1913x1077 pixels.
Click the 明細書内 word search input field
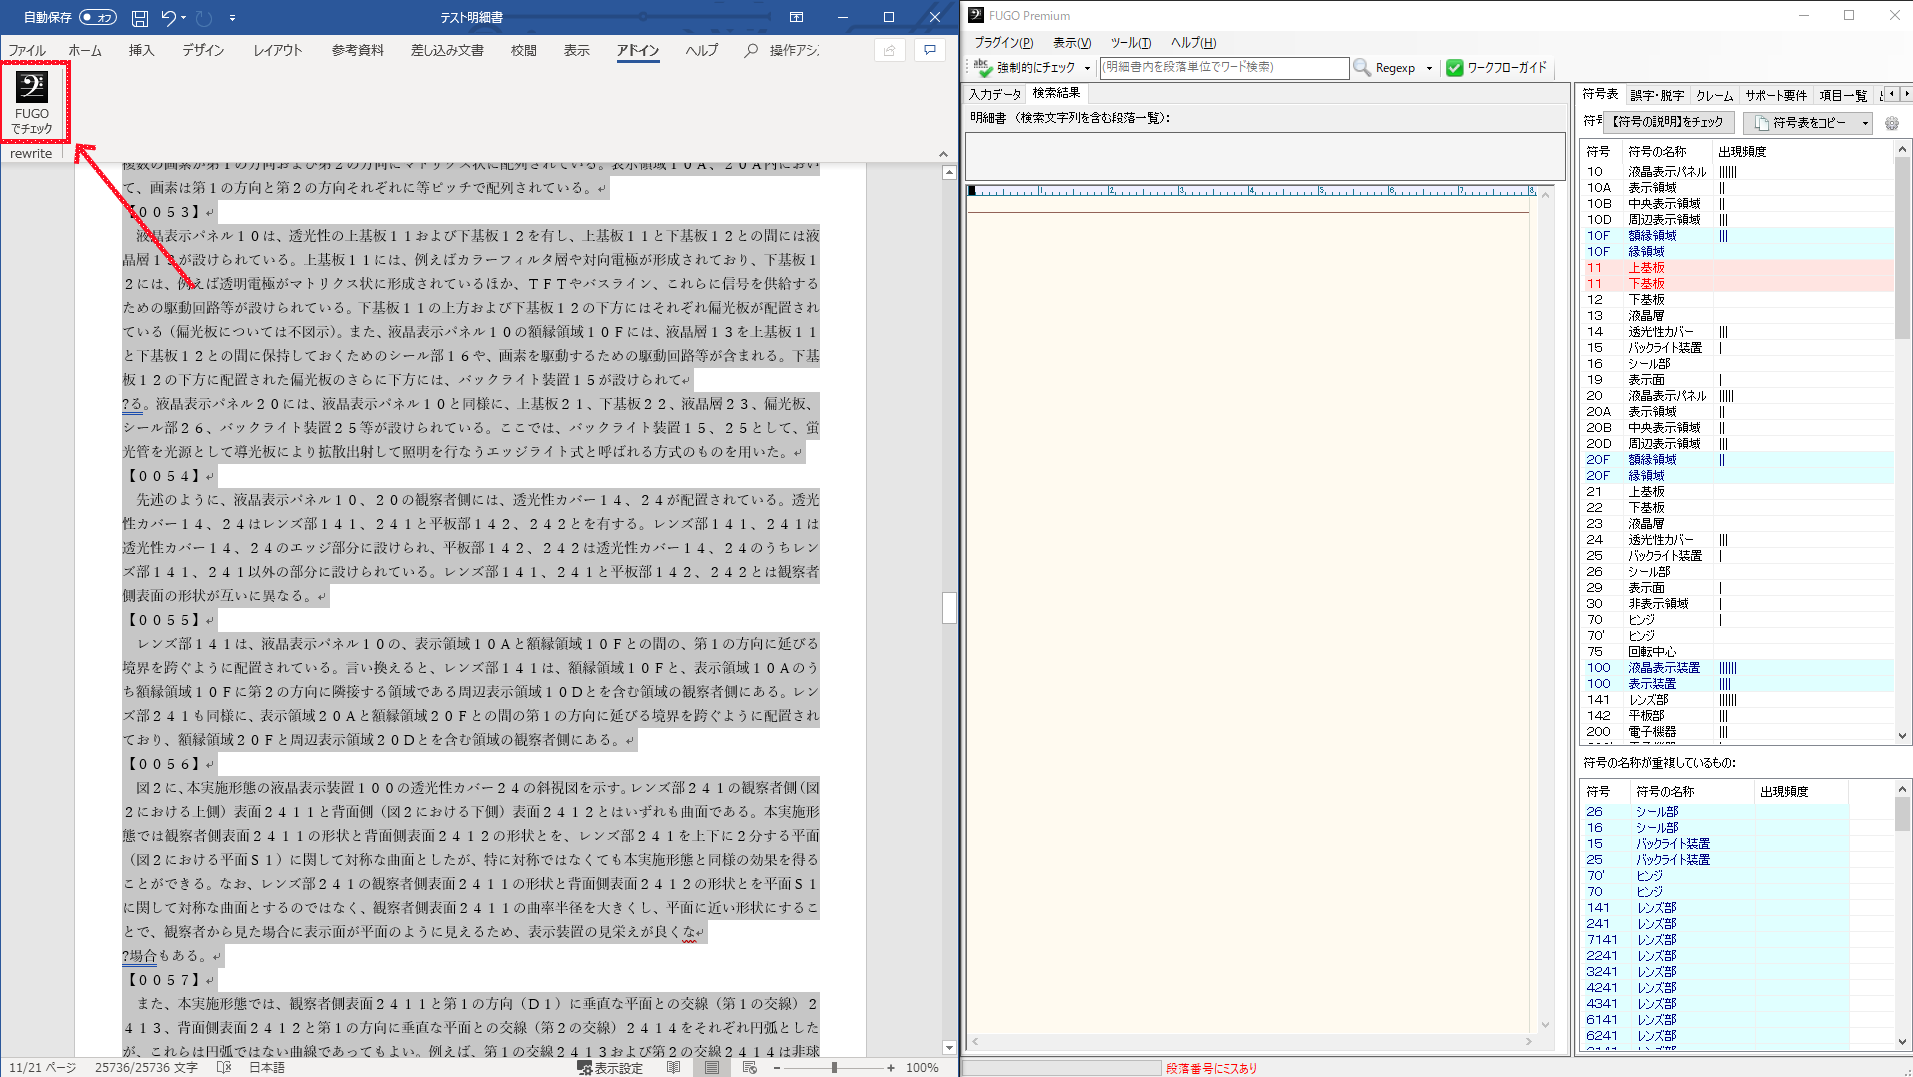(1224, 67)
